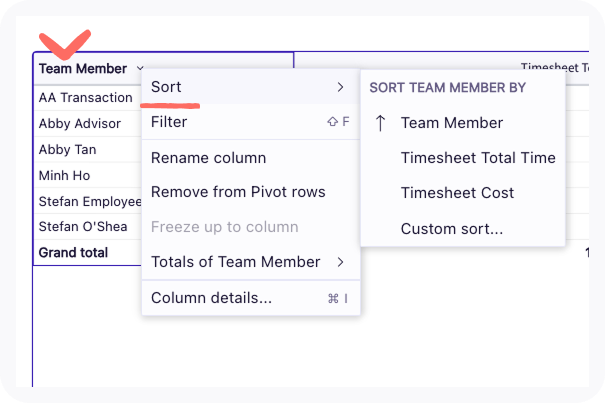
Task: Open Column details from the menu
Action: click(211, 298)
